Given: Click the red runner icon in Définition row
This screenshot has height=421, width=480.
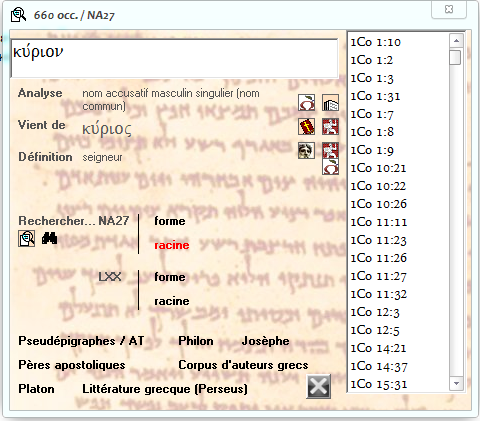Looking at the screenshot, I should 330,150.
